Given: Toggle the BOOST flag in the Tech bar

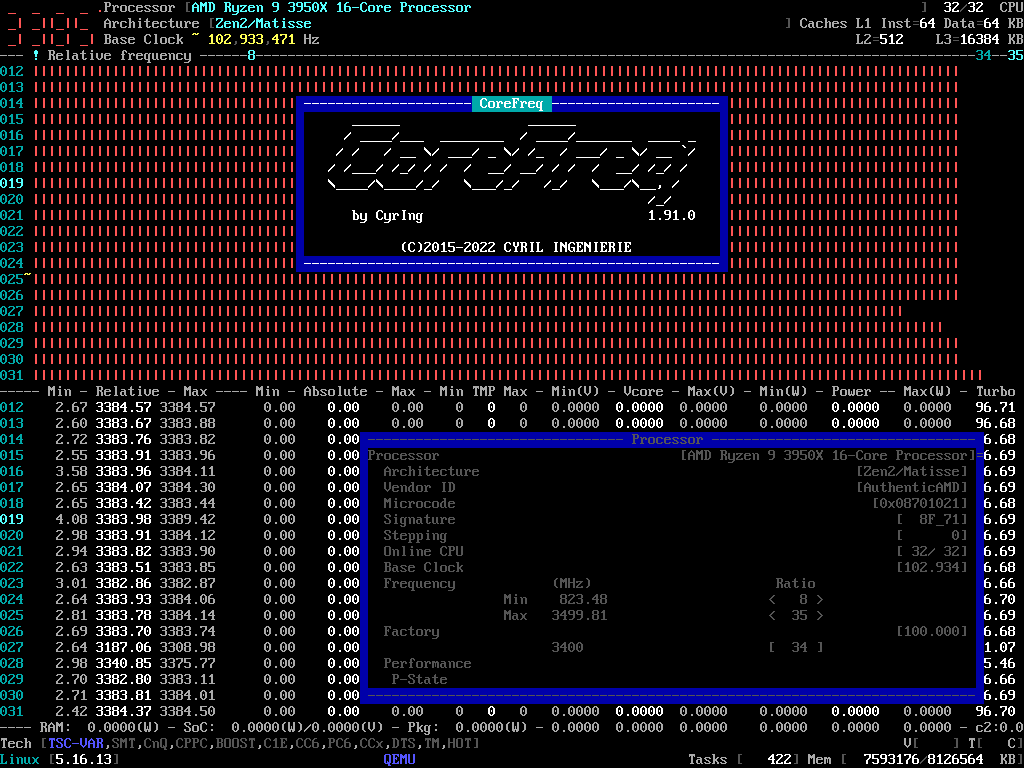Looking at the screenshot, I should pos(236,744).
